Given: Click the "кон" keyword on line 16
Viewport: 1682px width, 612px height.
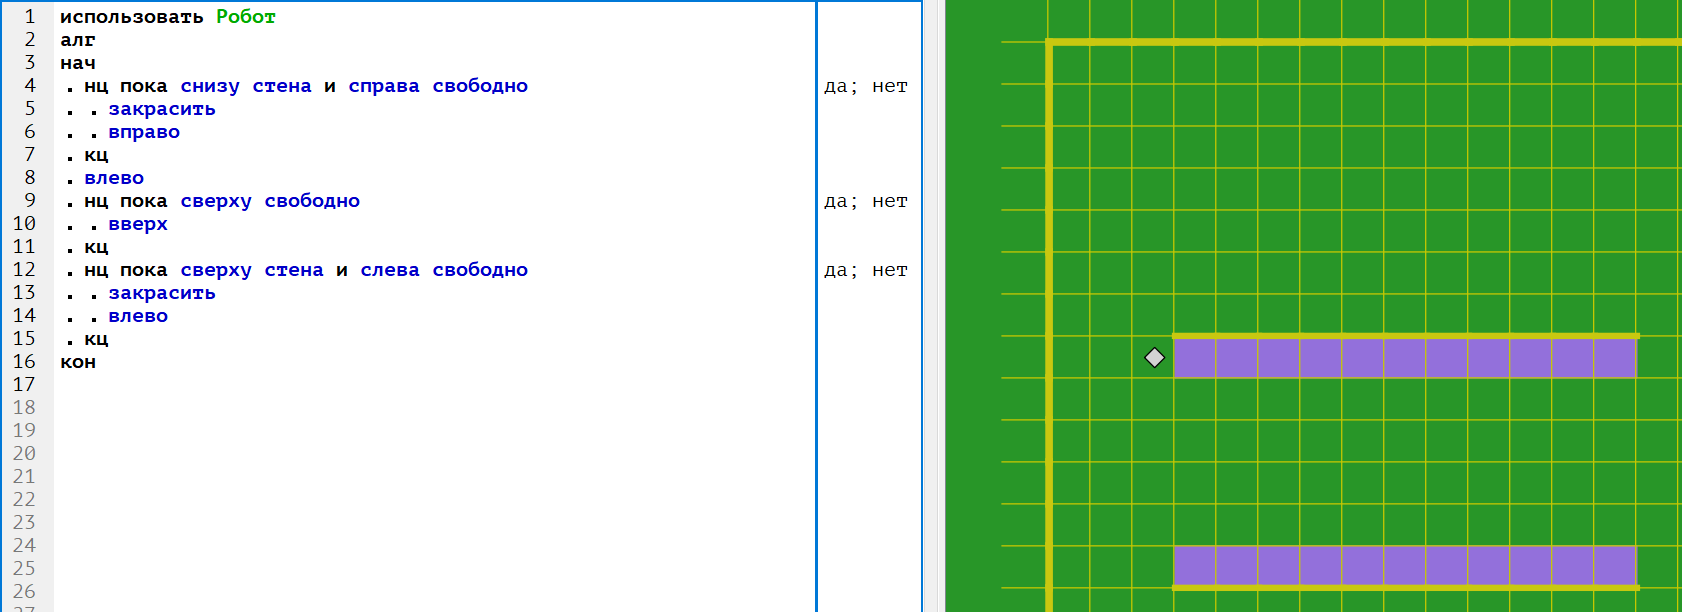Looking at the screenshot, I should click(78, 362).
